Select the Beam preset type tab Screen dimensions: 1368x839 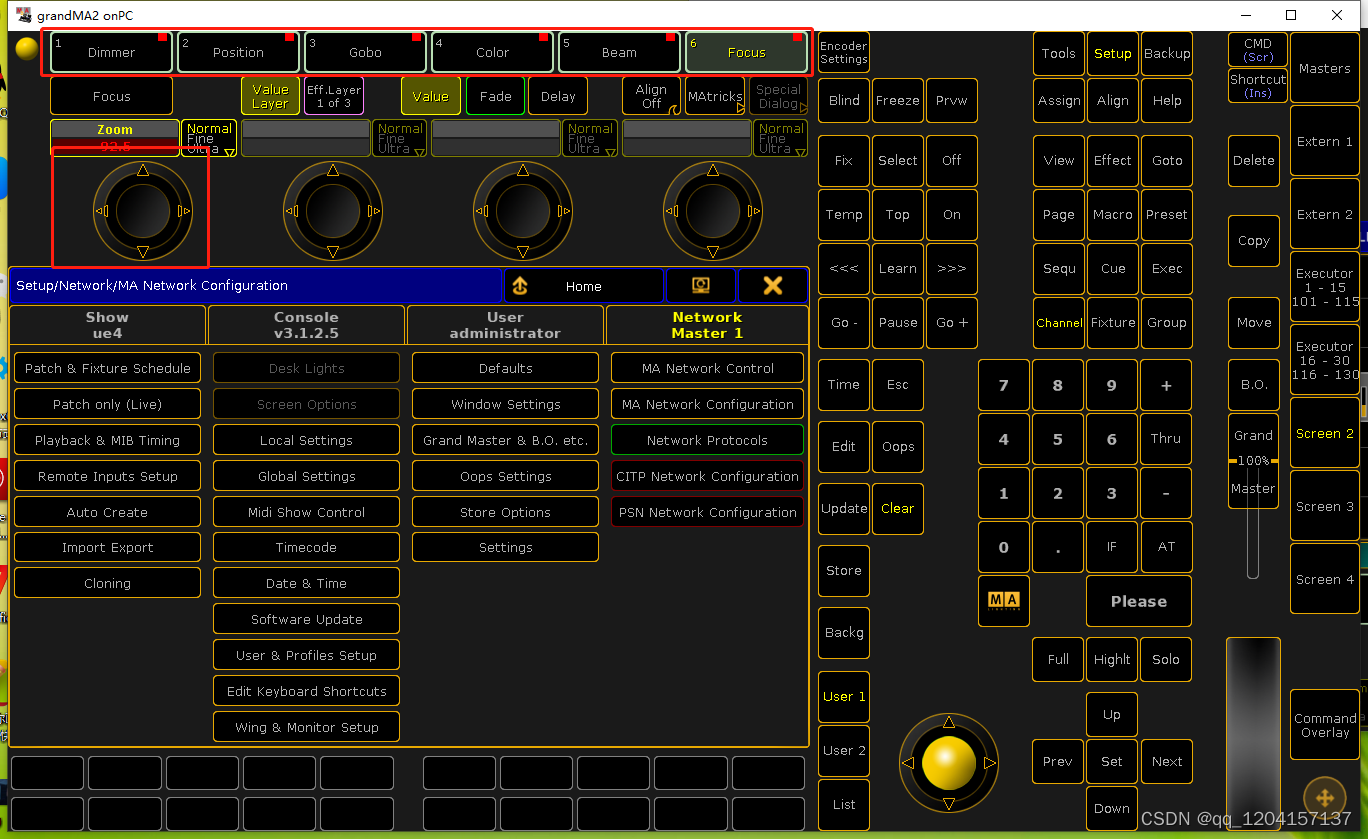619,52
